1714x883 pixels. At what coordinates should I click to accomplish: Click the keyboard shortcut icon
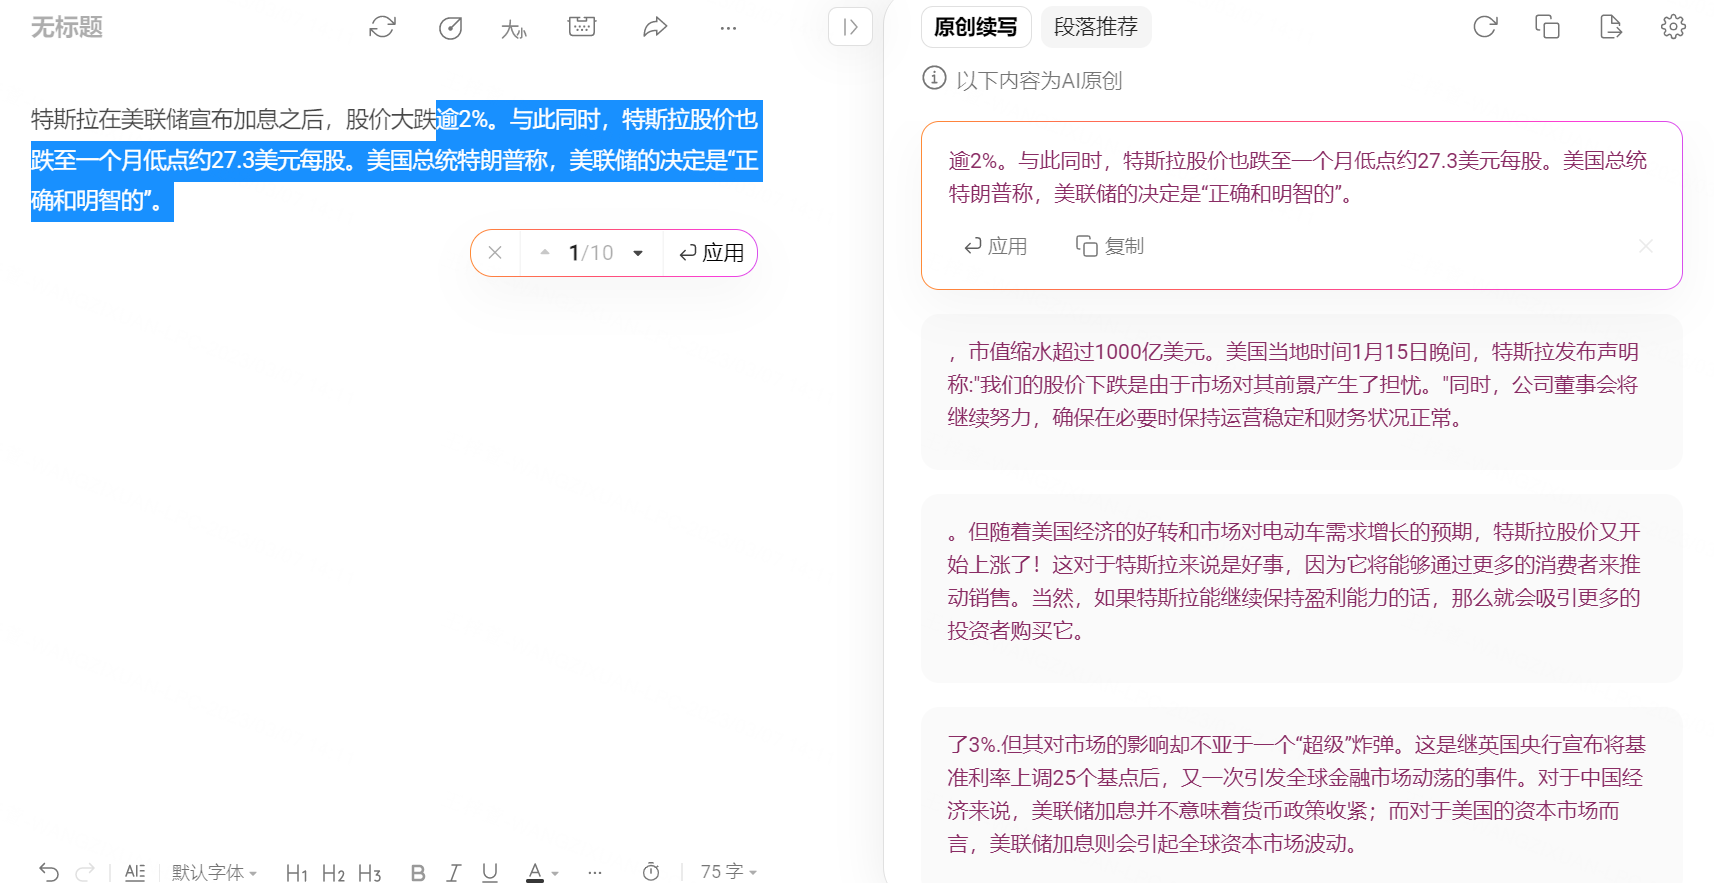[x=582, y=27]
